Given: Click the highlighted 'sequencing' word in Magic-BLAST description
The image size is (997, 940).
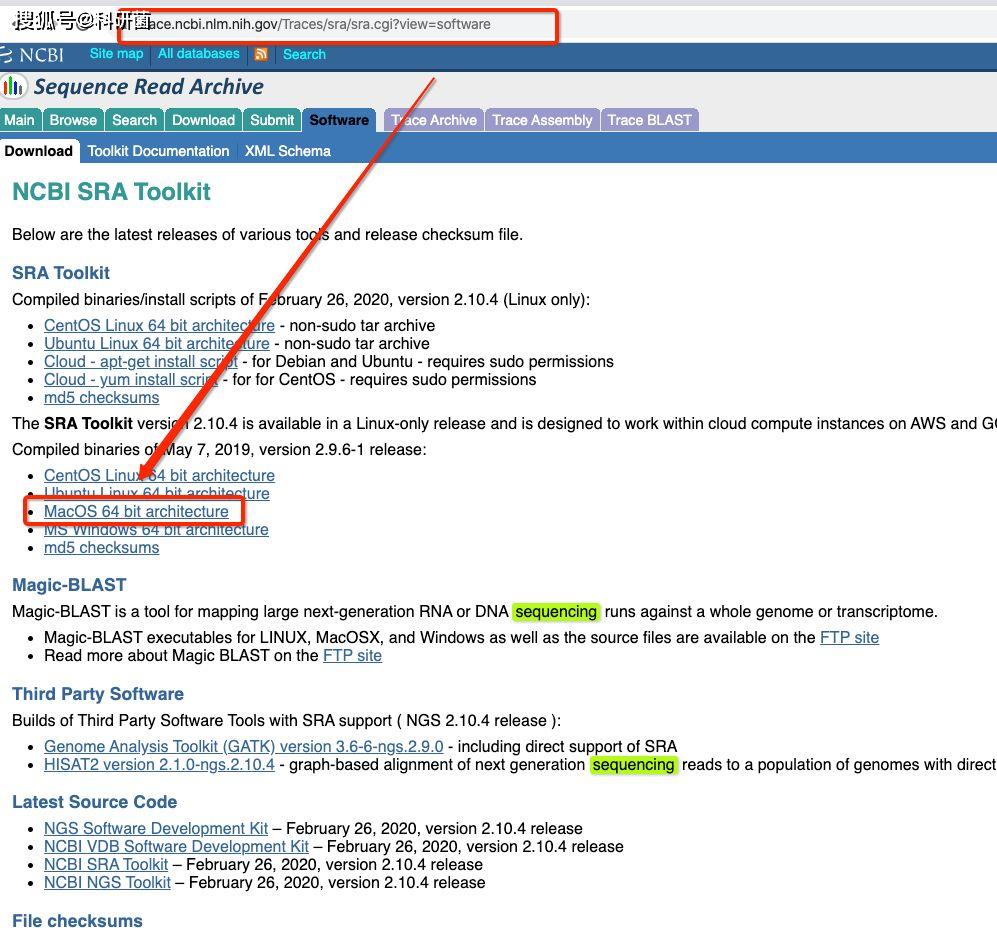Looking at the screenshot, I should (x=556, y=612).
